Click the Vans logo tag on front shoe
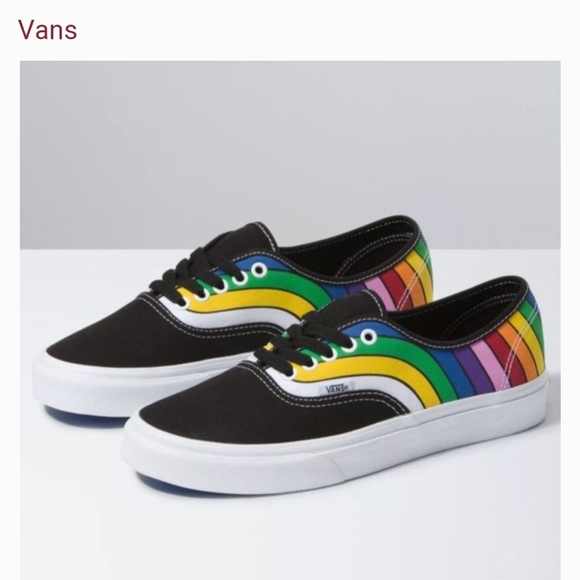The image size is (580, 580). click(337, 388)
